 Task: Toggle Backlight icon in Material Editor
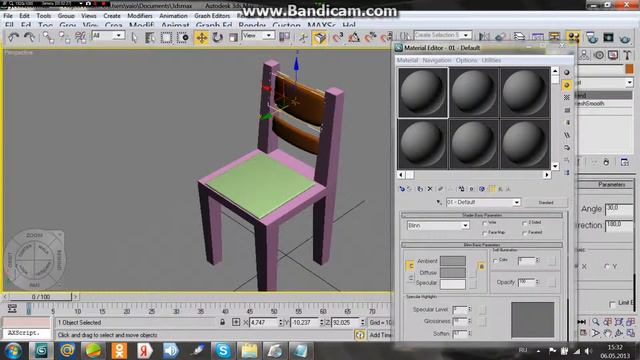567,85
